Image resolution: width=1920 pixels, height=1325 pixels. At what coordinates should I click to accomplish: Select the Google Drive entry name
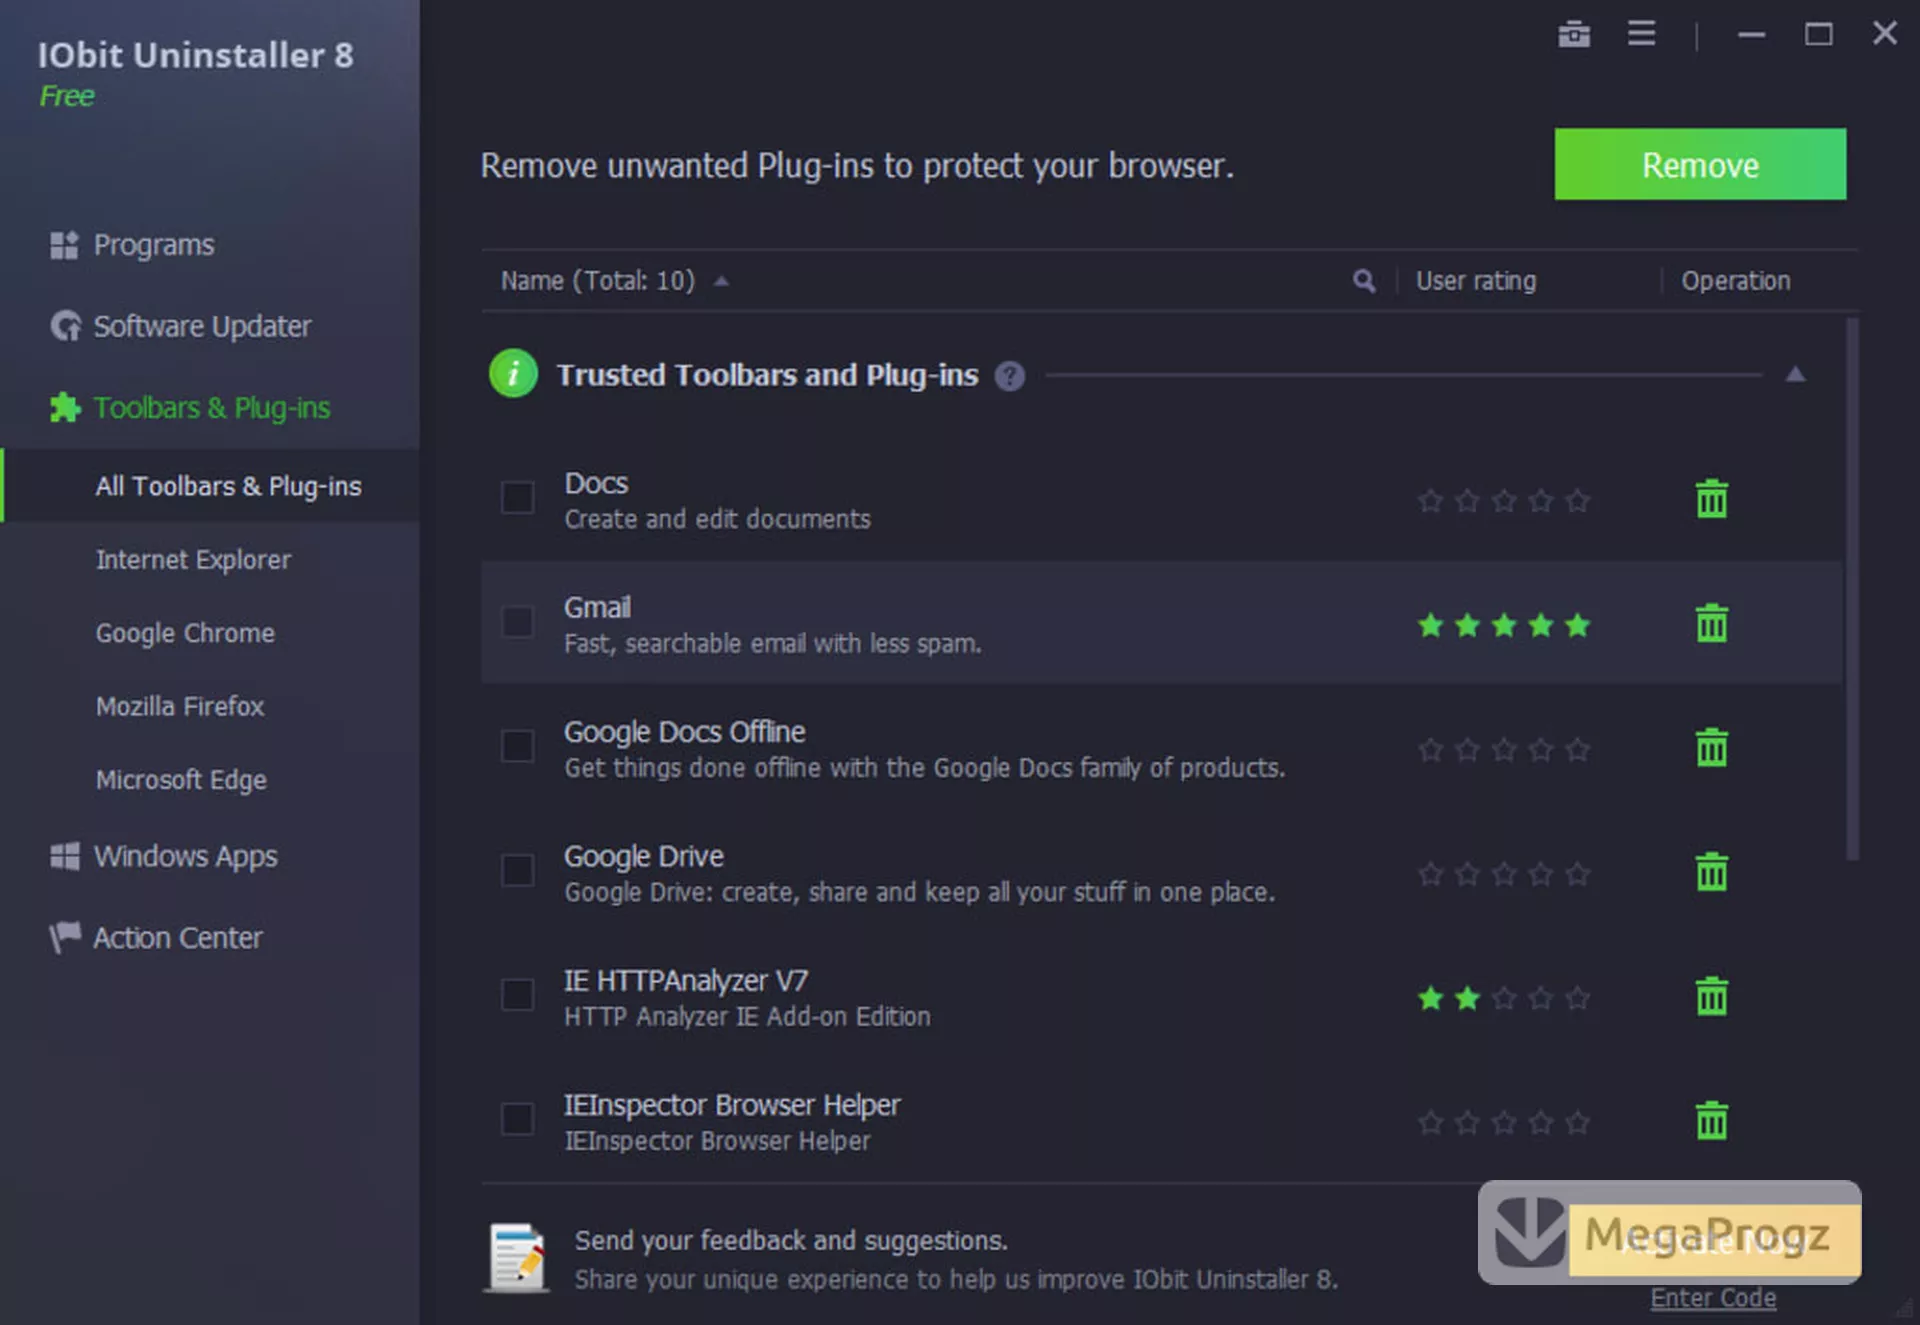643,856
